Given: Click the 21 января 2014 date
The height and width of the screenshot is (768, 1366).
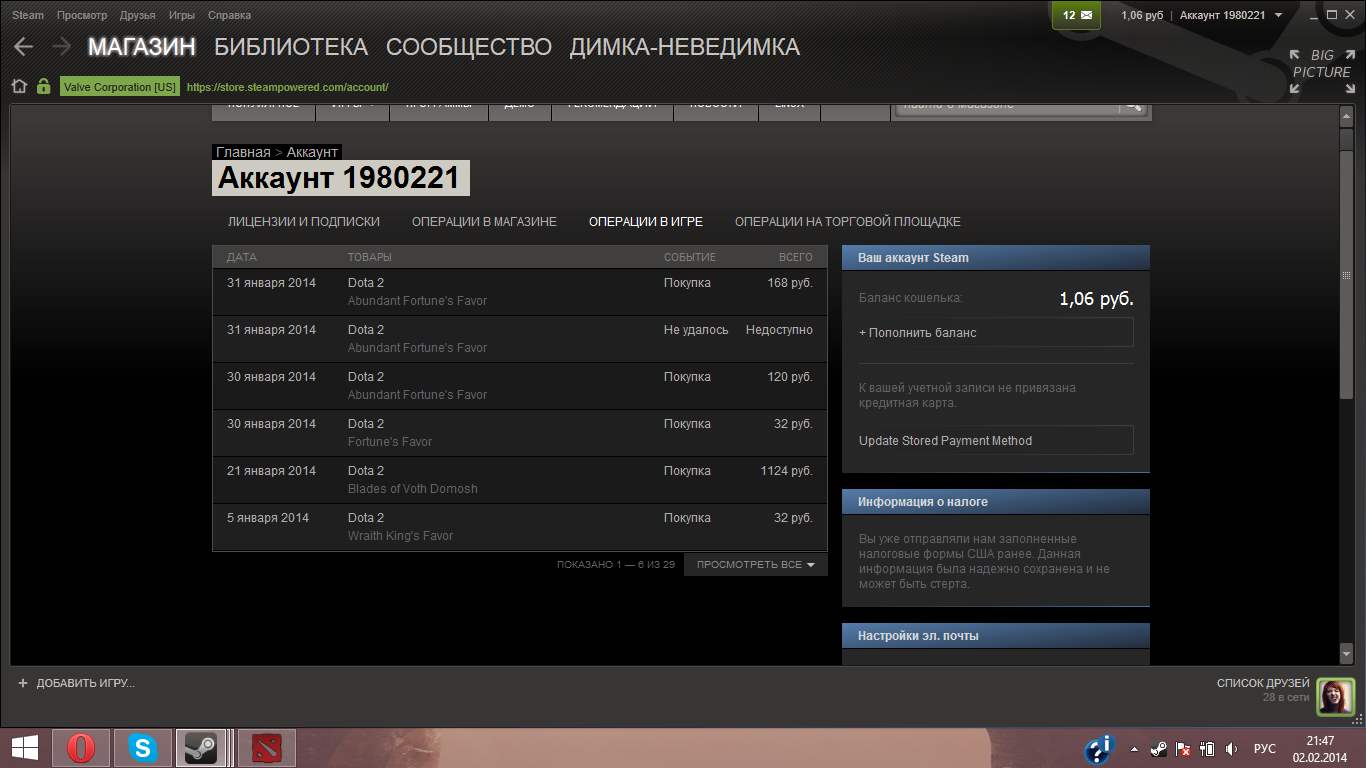Looking at the screenshot, I should tap(271, 471).
